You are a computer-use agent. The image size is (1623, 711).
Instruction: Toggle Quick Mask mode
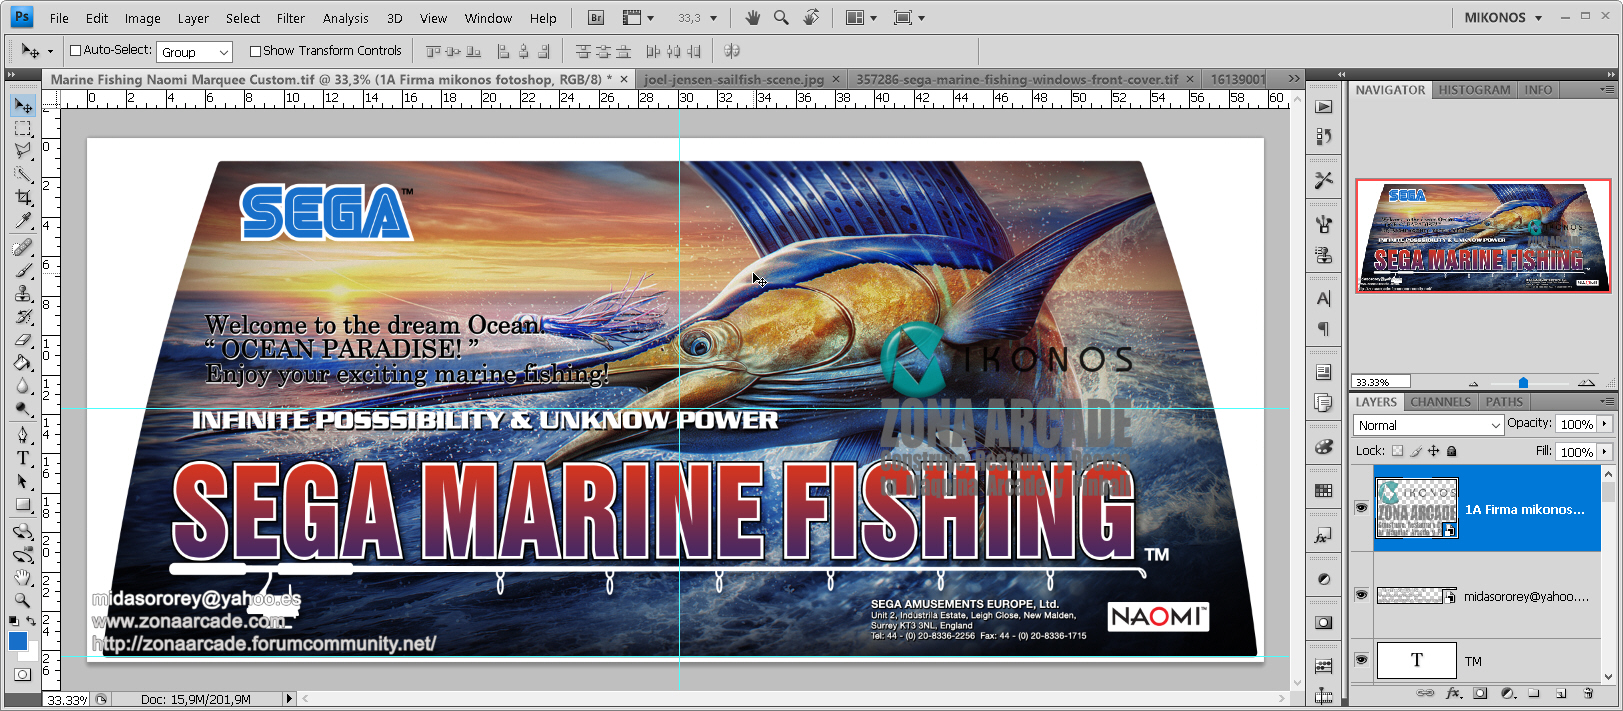(x=23, y=675)
